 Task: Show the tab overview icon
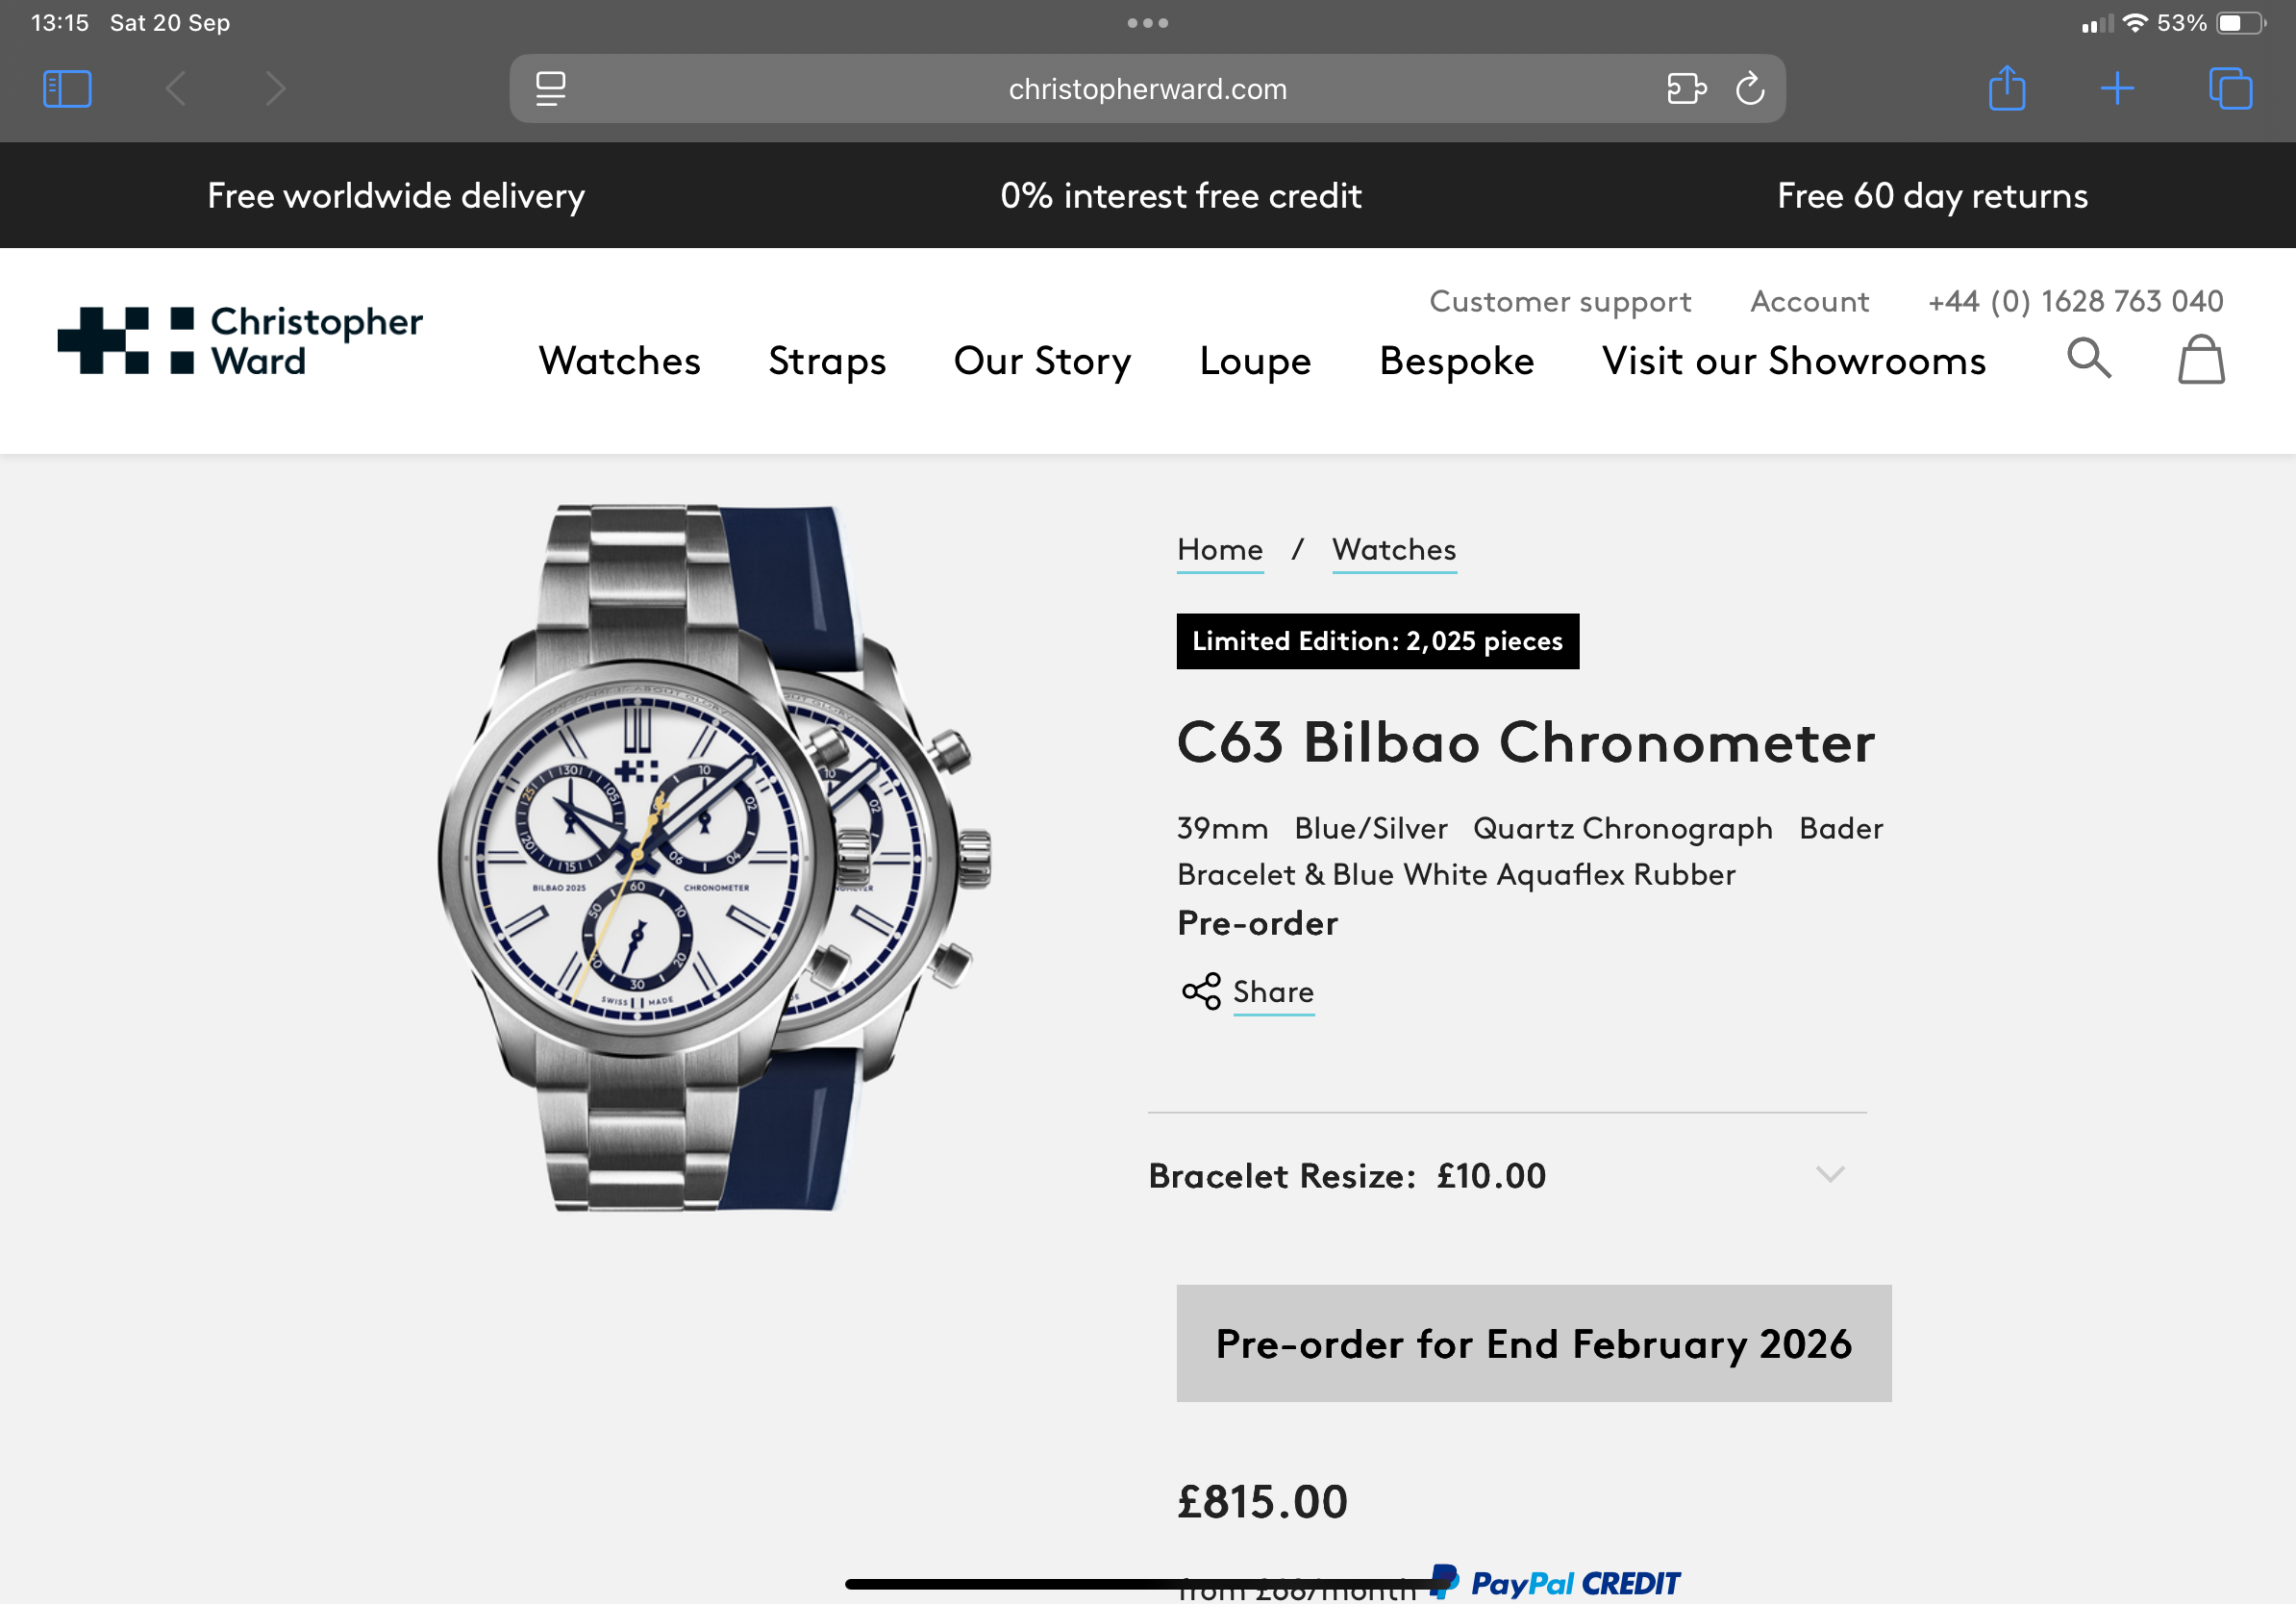[x=2229, y=89]
